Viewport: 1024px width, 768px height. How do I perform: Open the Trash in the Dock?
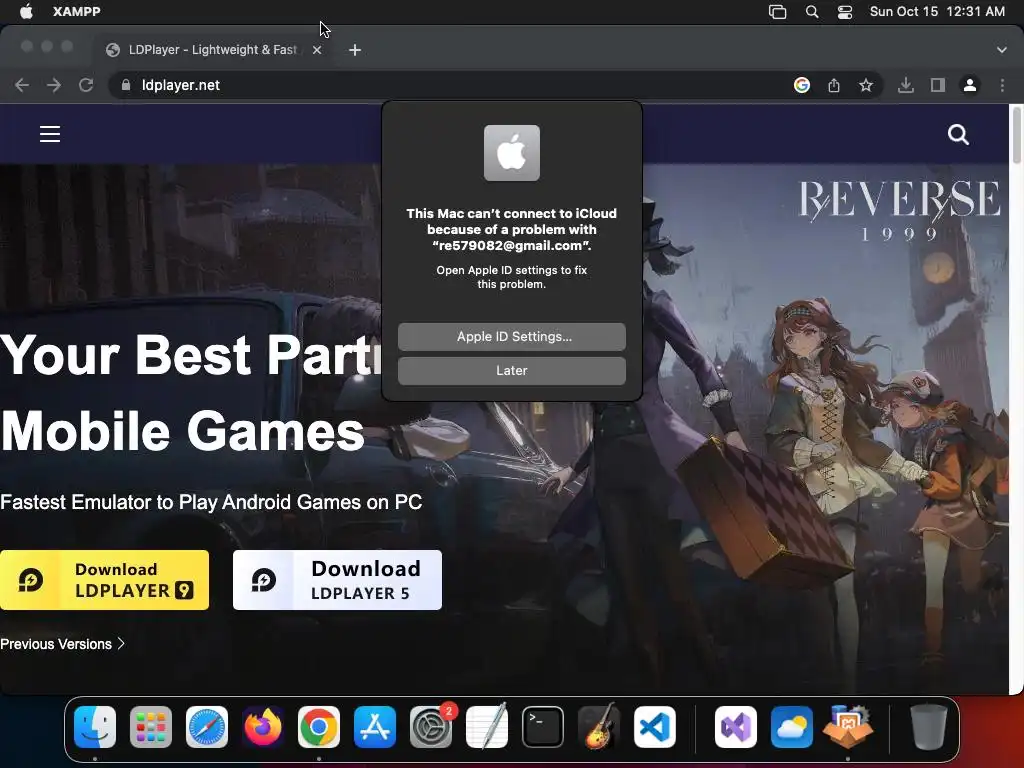point(929,726)
